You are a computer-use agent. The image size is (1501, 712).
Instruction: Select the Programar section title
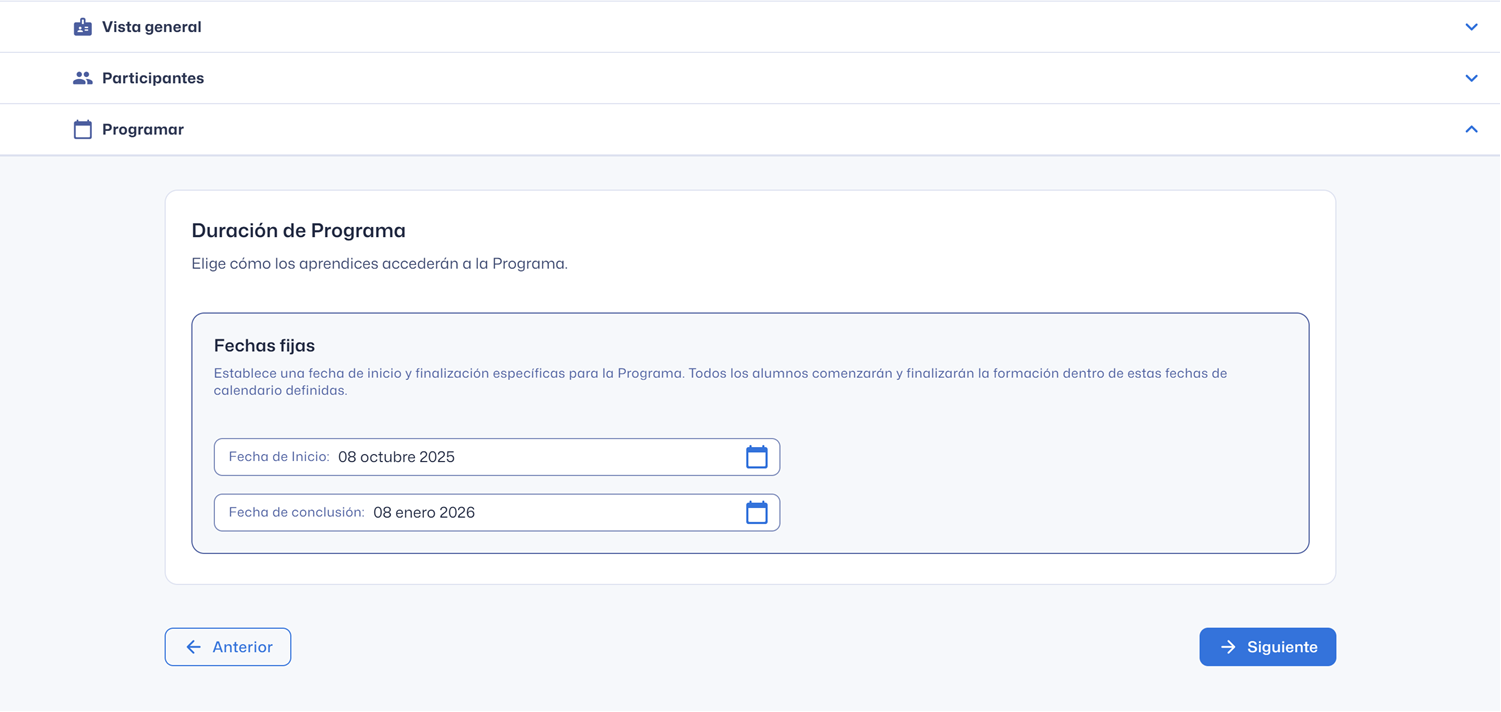click(143, 129)
